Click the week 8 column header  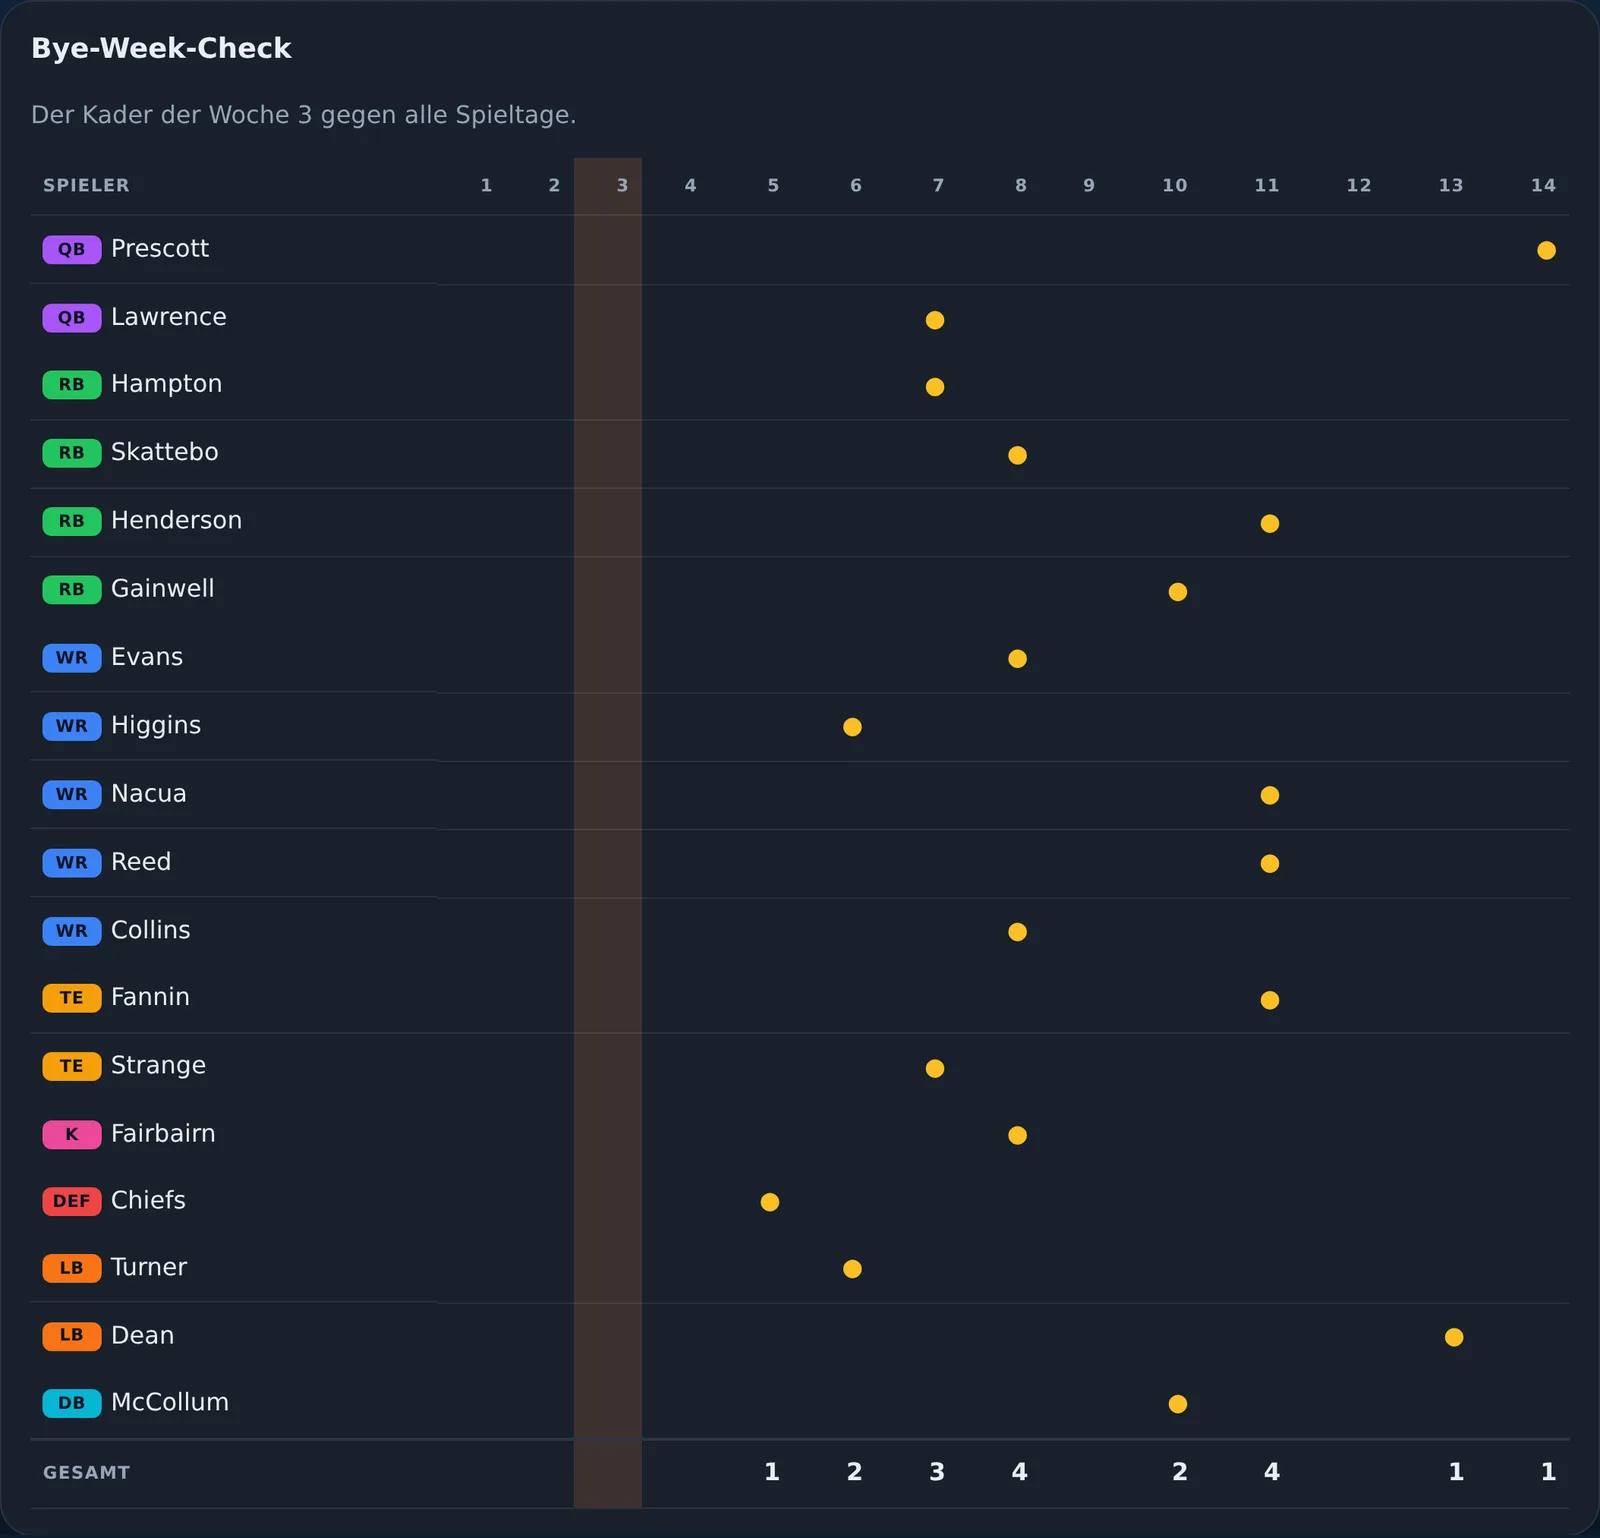click(1021, 186)
